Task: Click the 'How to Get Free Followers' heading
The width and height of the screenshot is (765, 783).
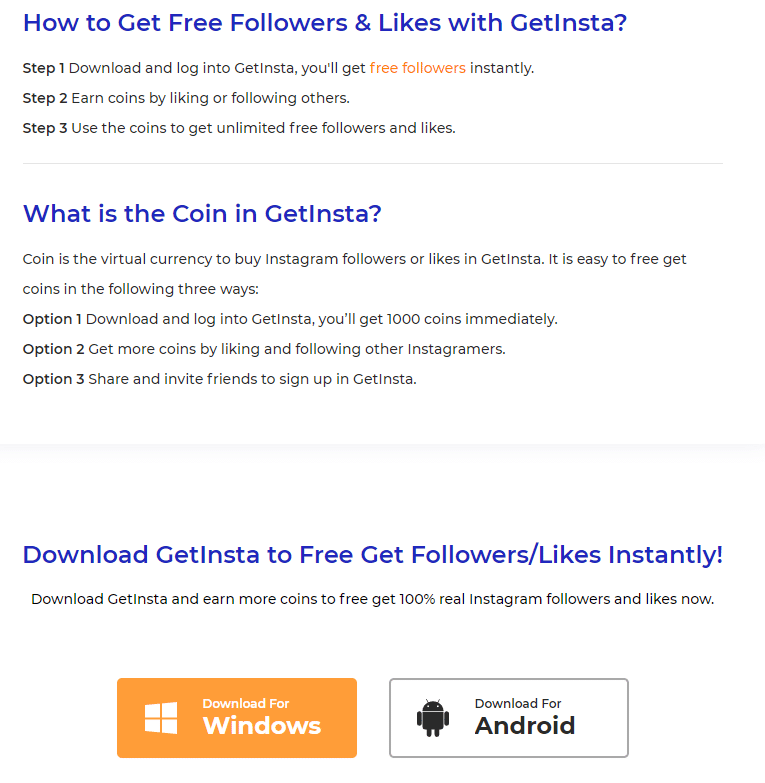Action: tap(325, 23)
